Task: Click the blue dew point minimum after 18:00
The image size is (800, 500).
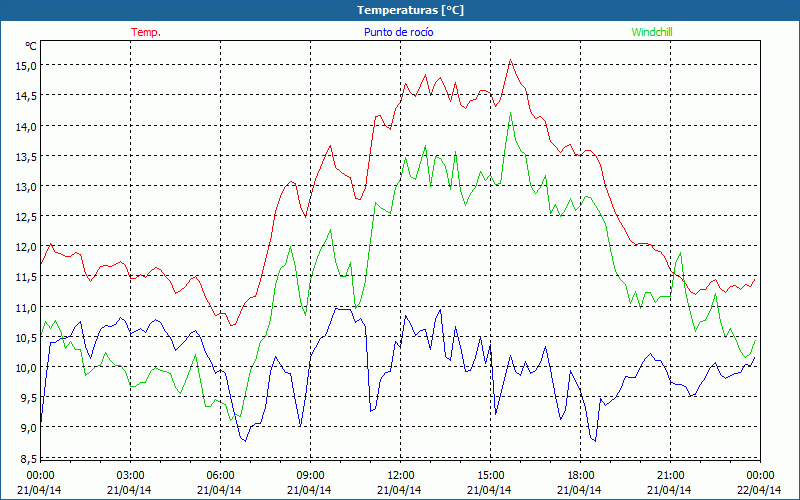Action: coord(595,440)
